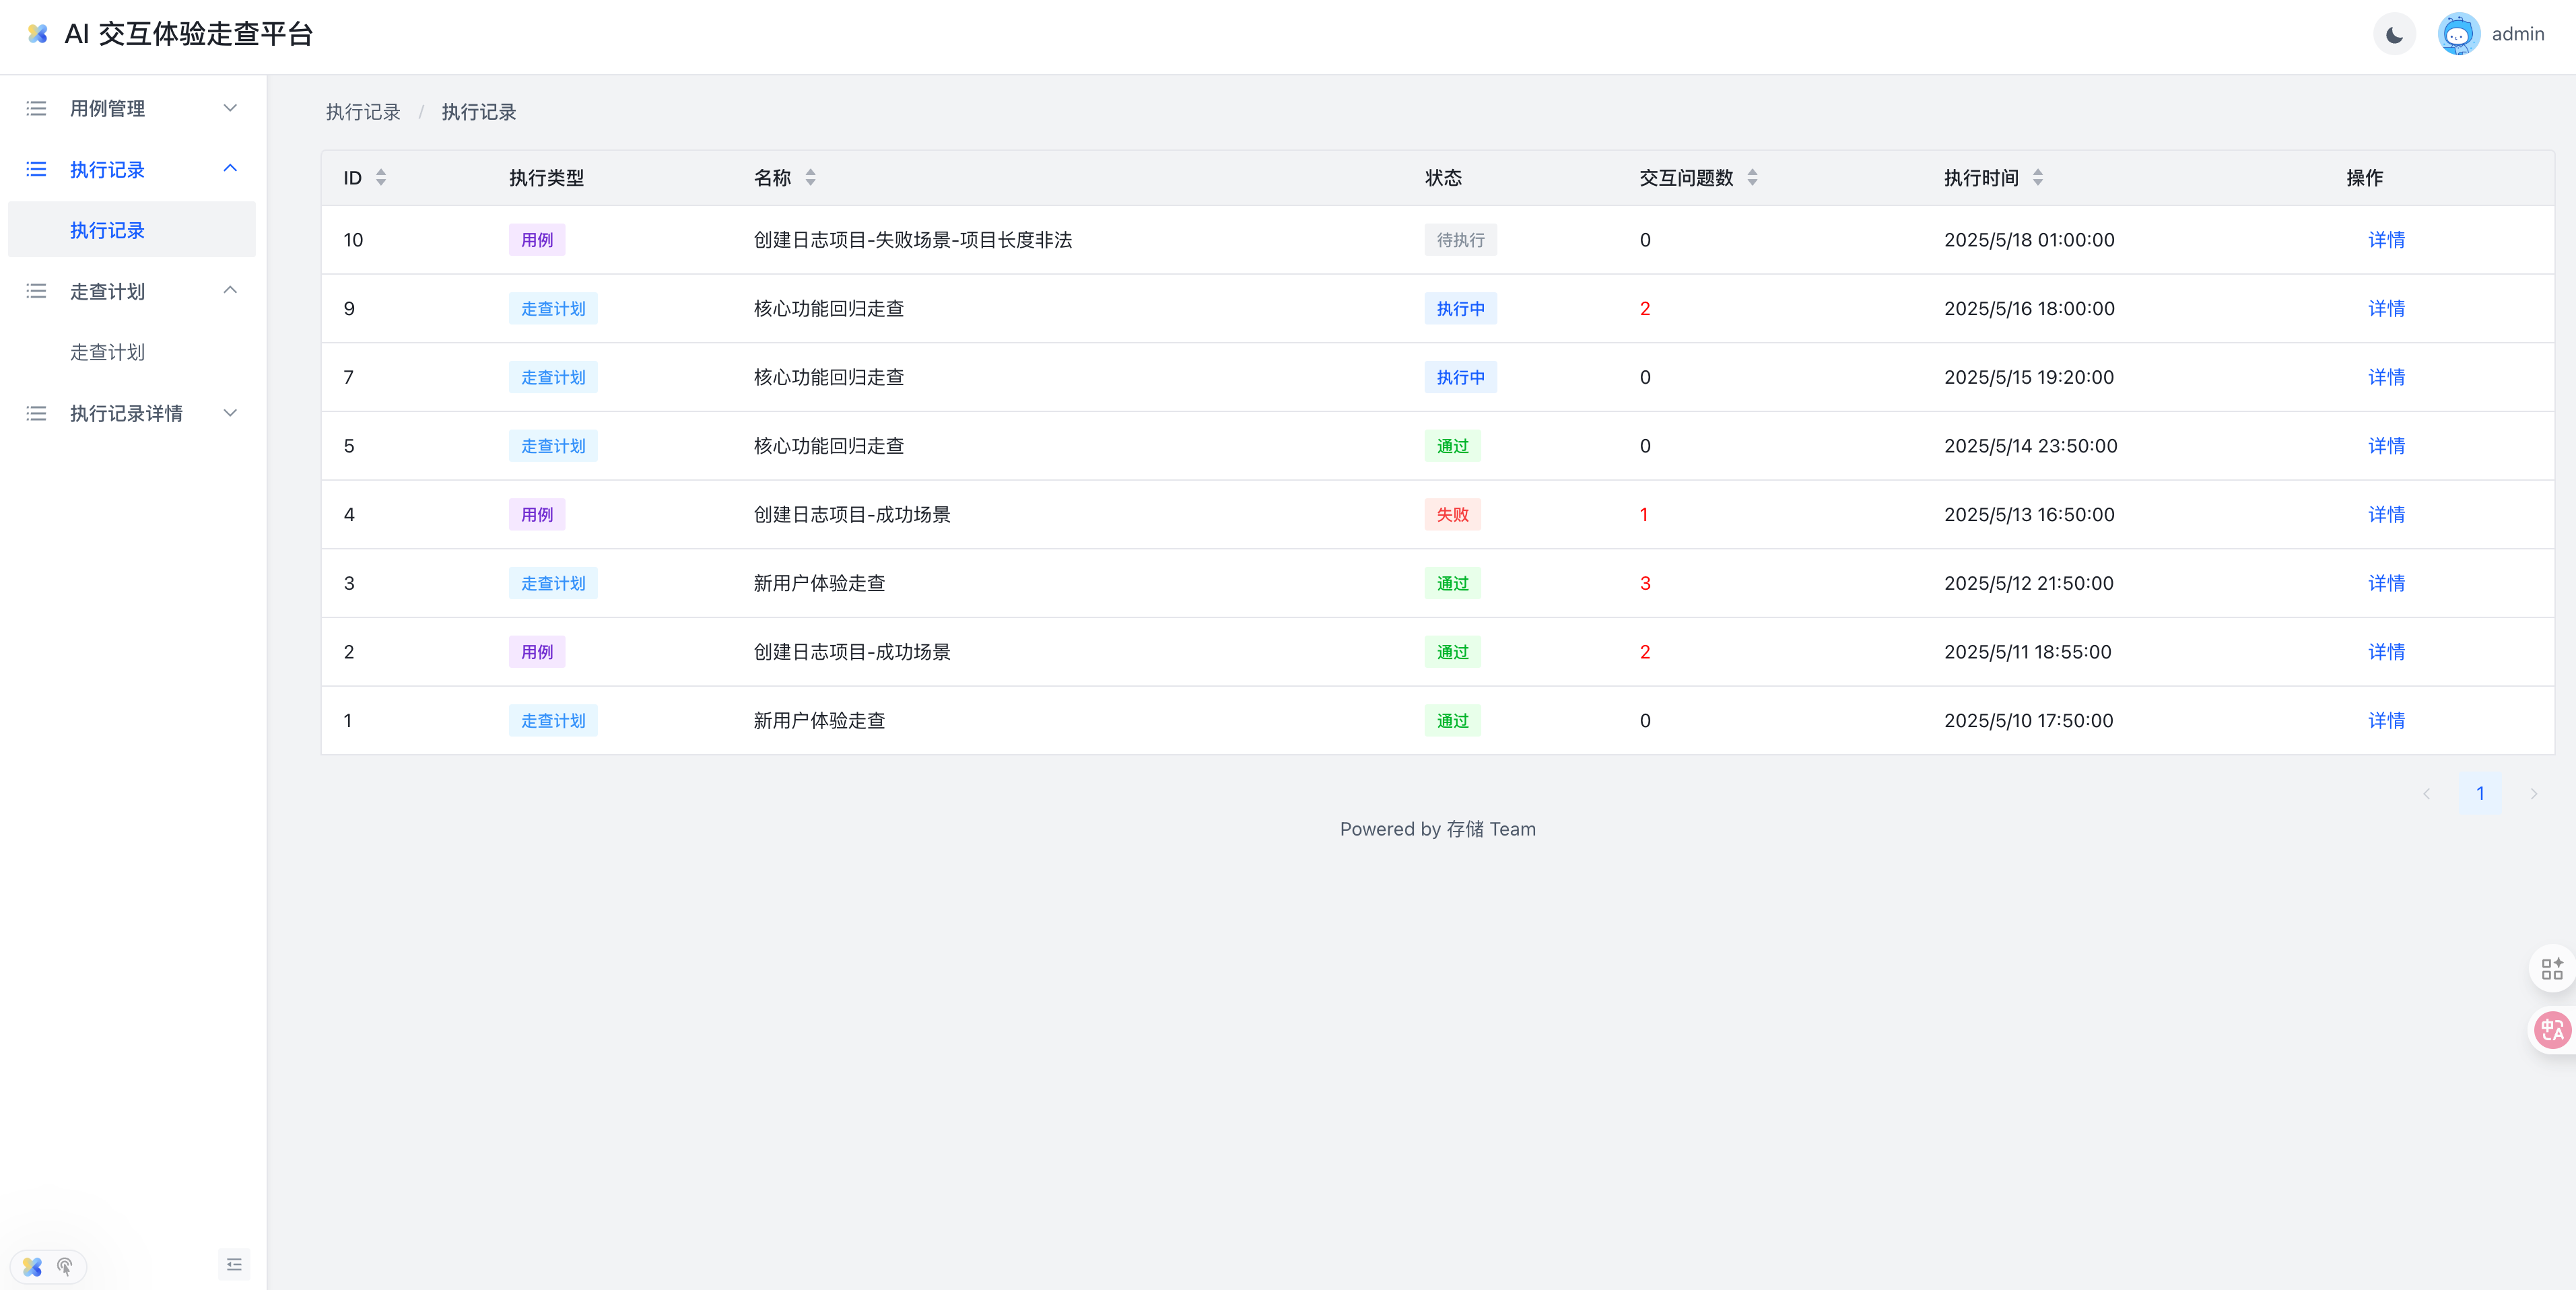Click the second 执行记录 breadcrumb text

(479, 112)
